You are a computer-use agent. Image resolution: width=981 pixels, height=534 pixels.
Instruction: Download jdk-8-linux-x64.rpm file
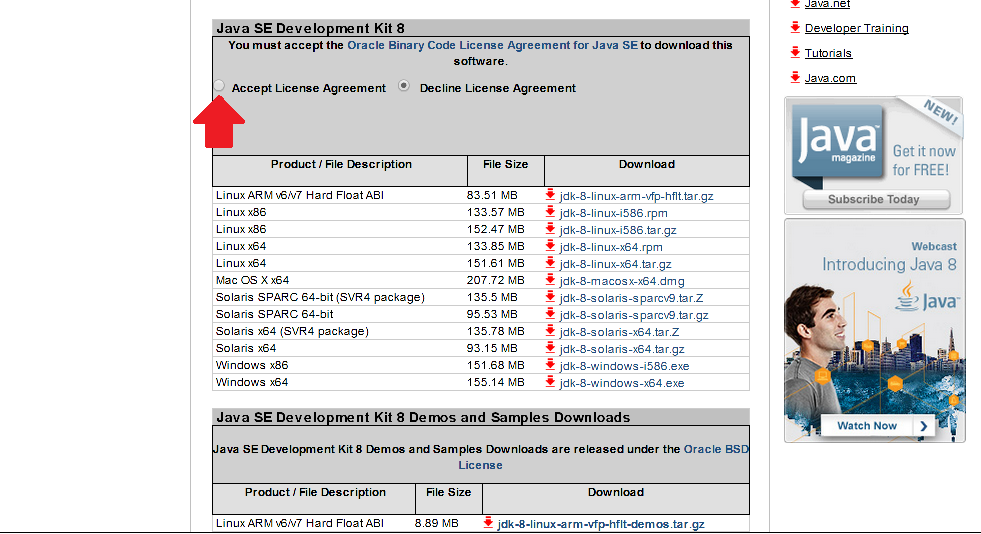611,246
